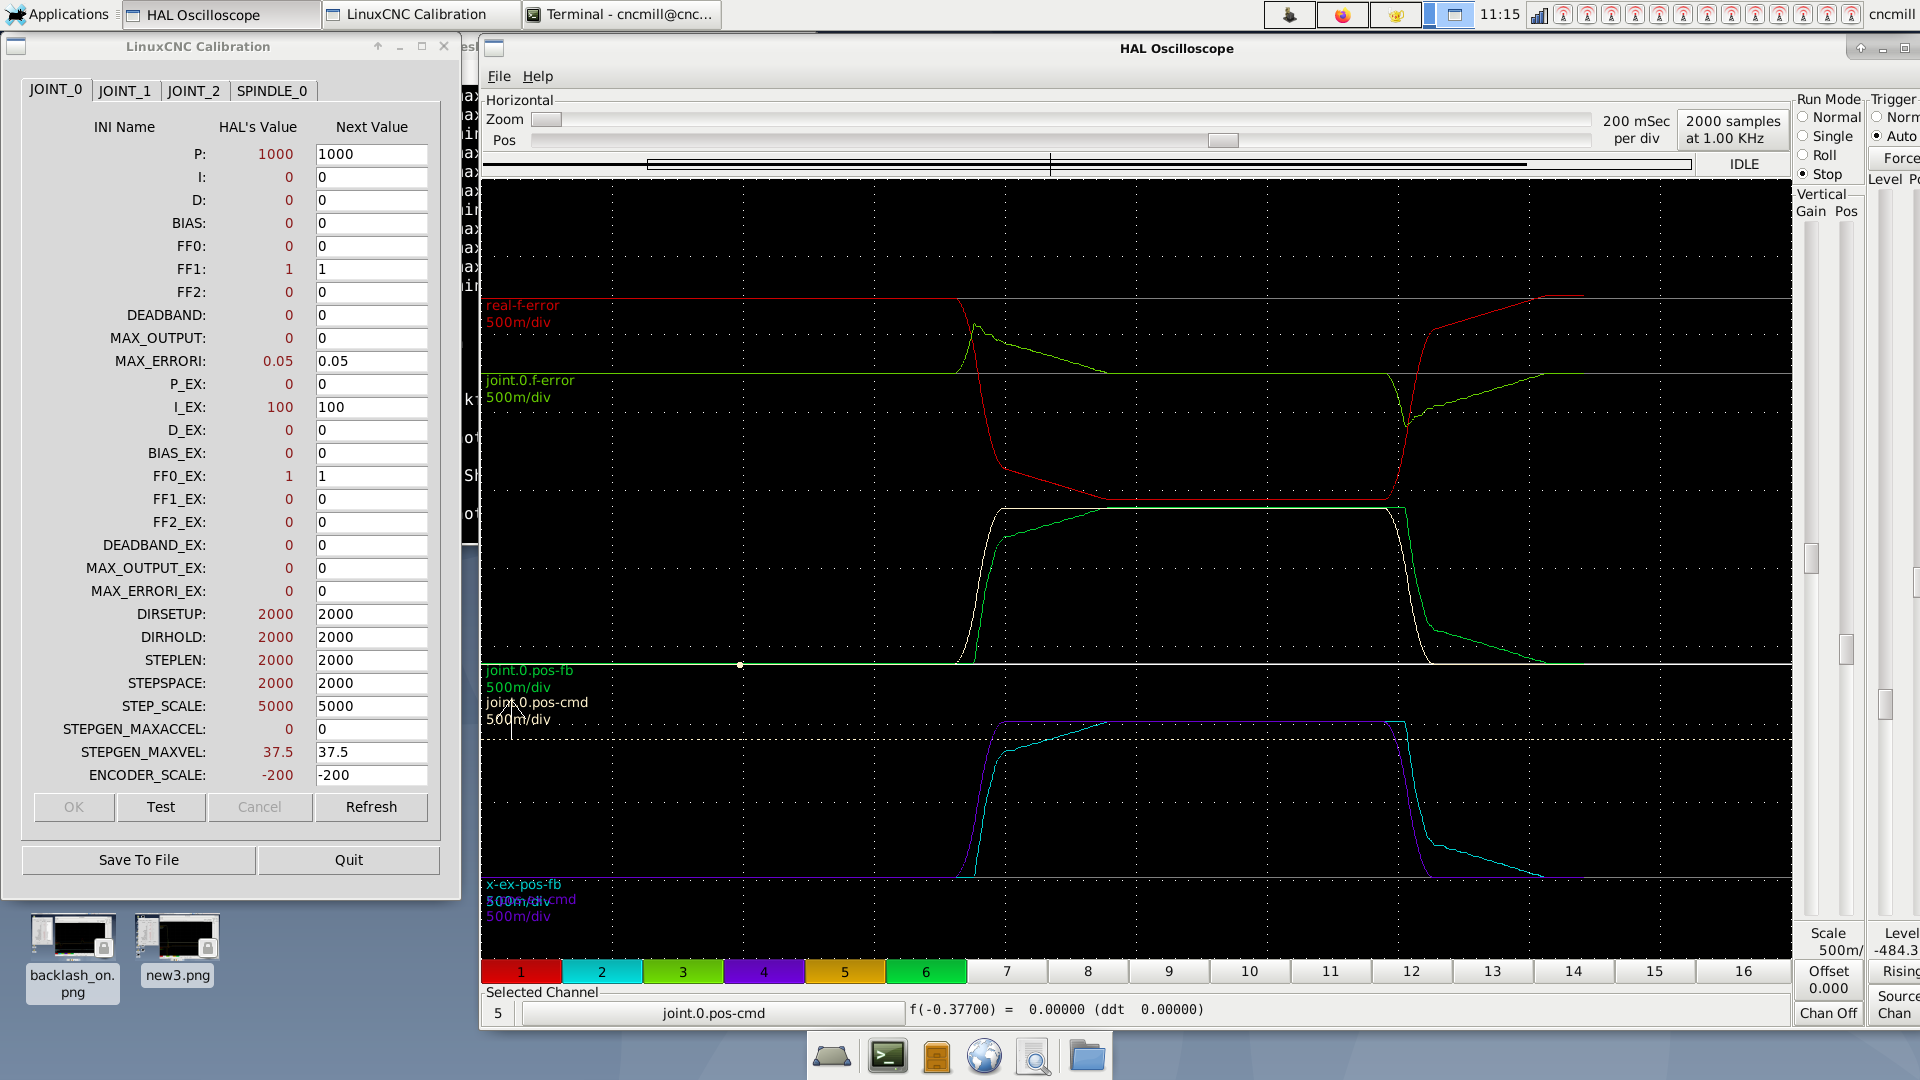Image resolution: width=1920 pixels, height=1080 pixels.
Task: Switch to HAL Oscilloscope in taskbar
Action: 221,15
